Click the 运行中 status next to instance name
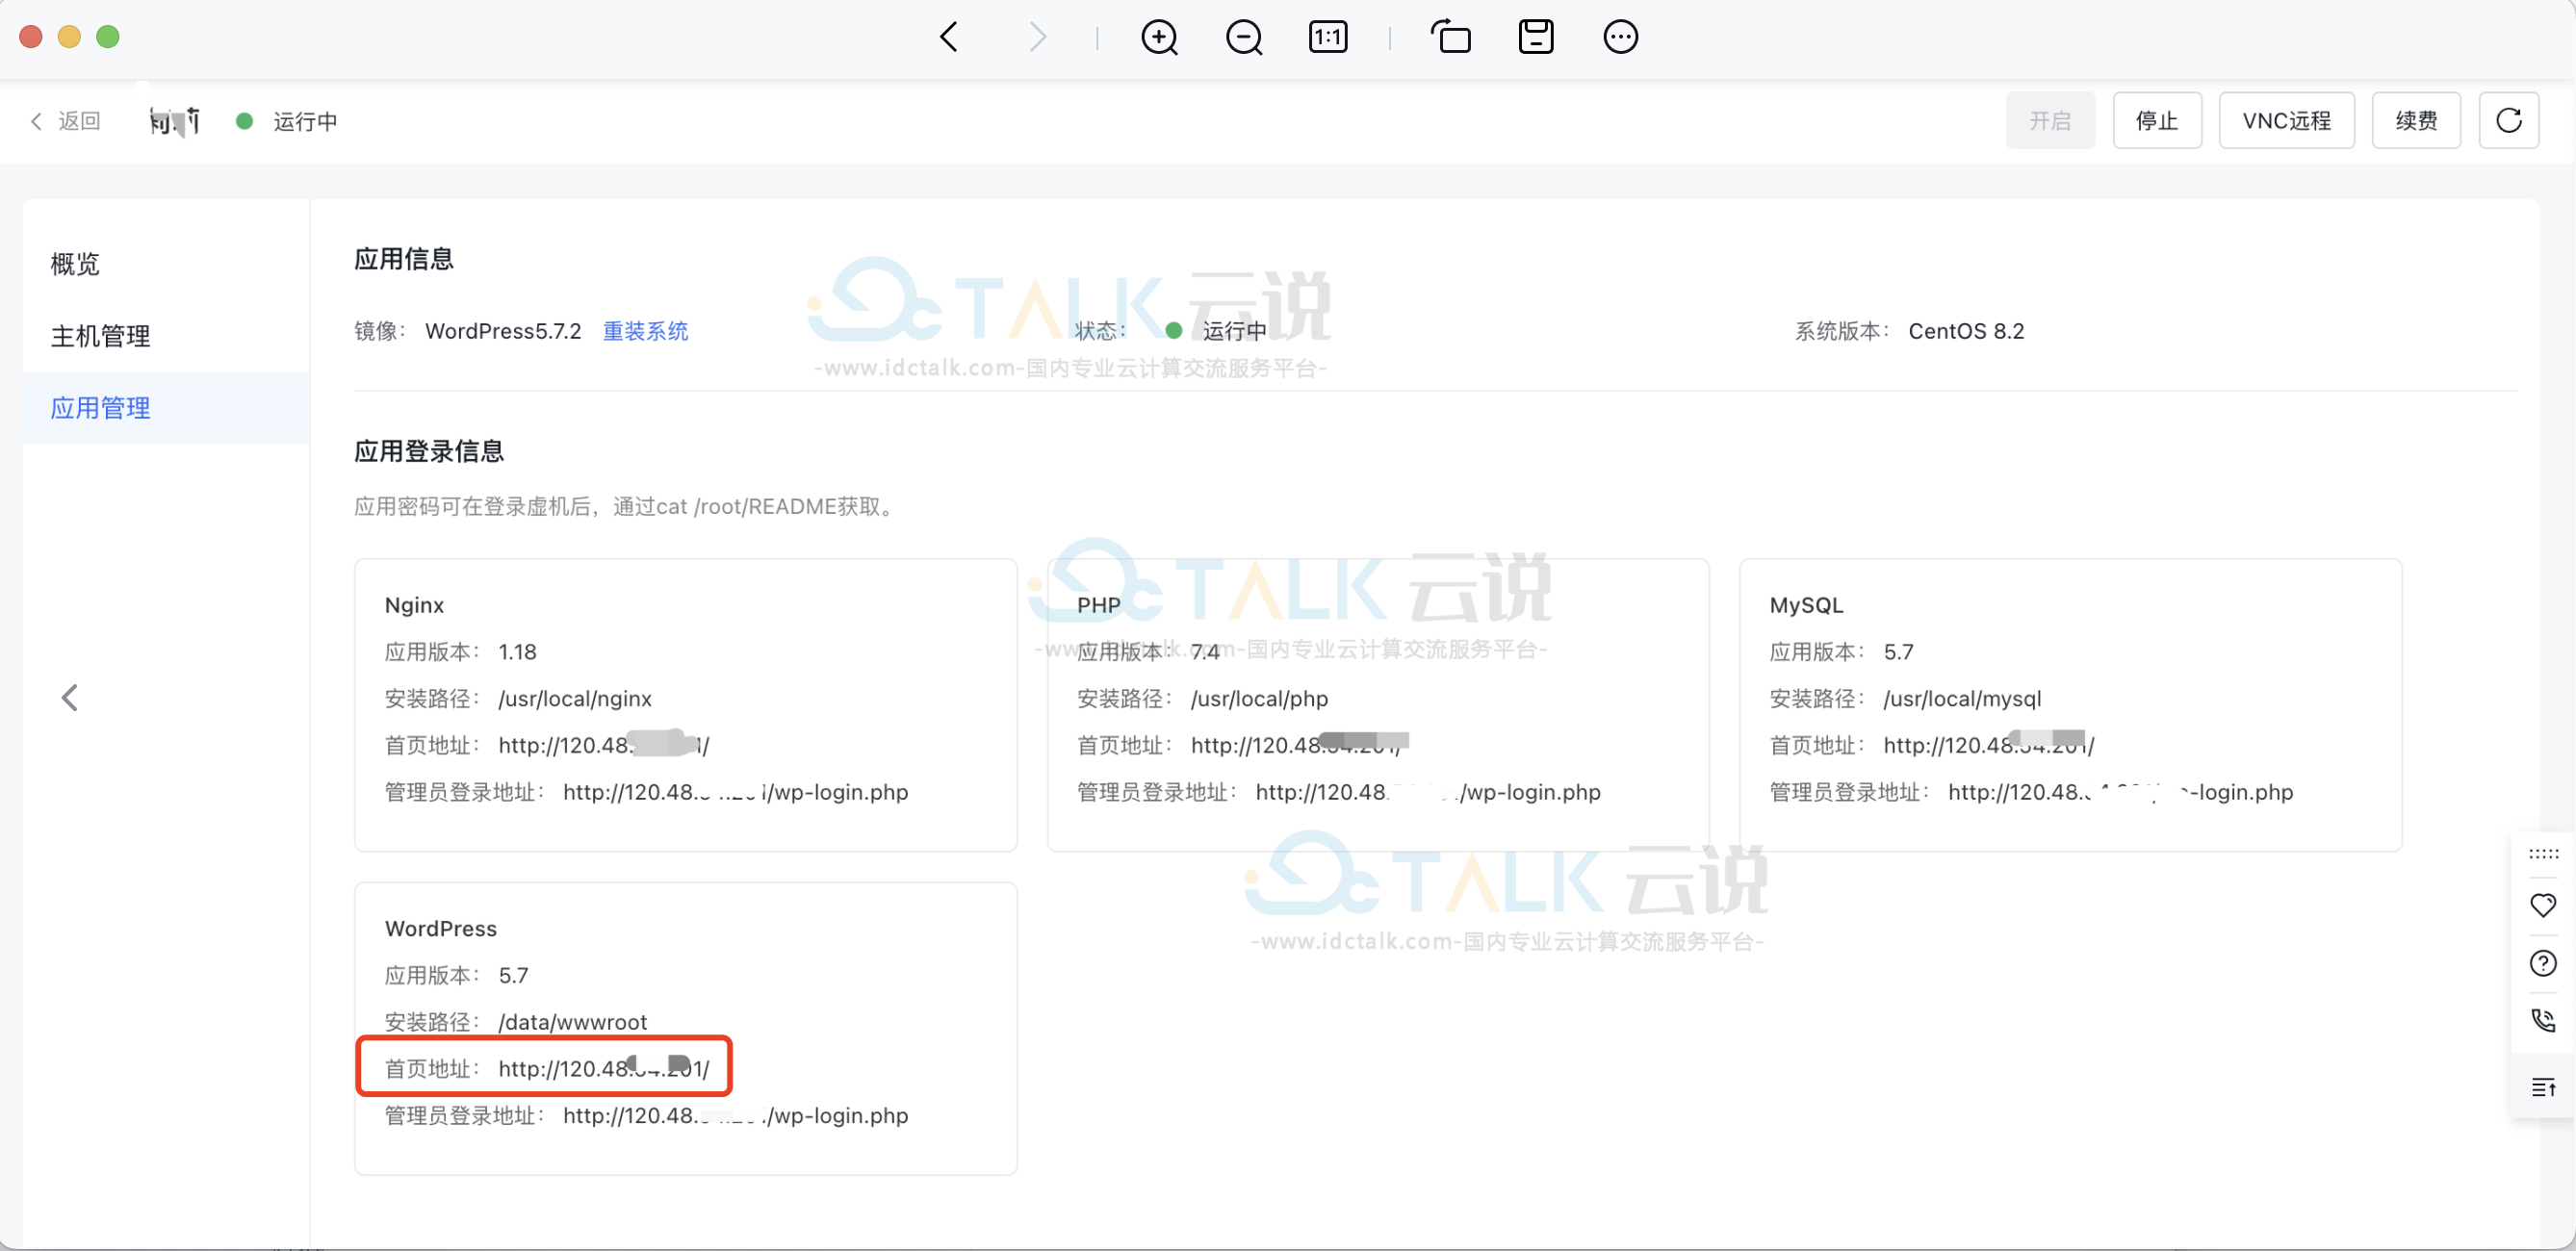 point(305,121)
